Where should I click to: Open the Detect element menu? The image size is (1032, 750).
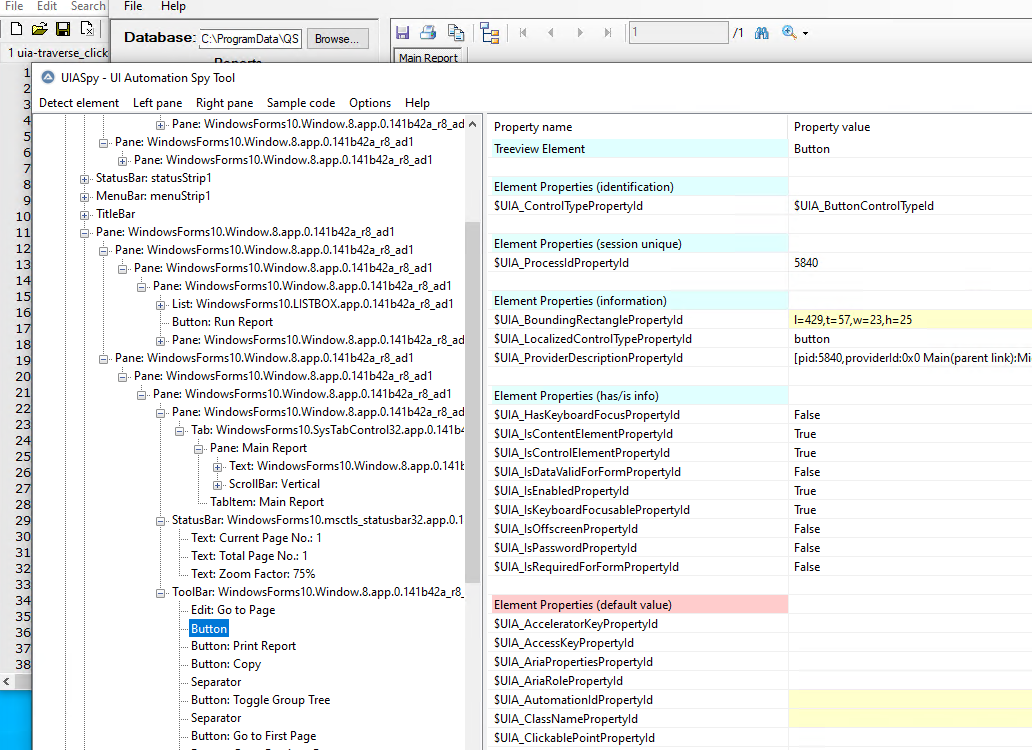click(x=79, y=103)
